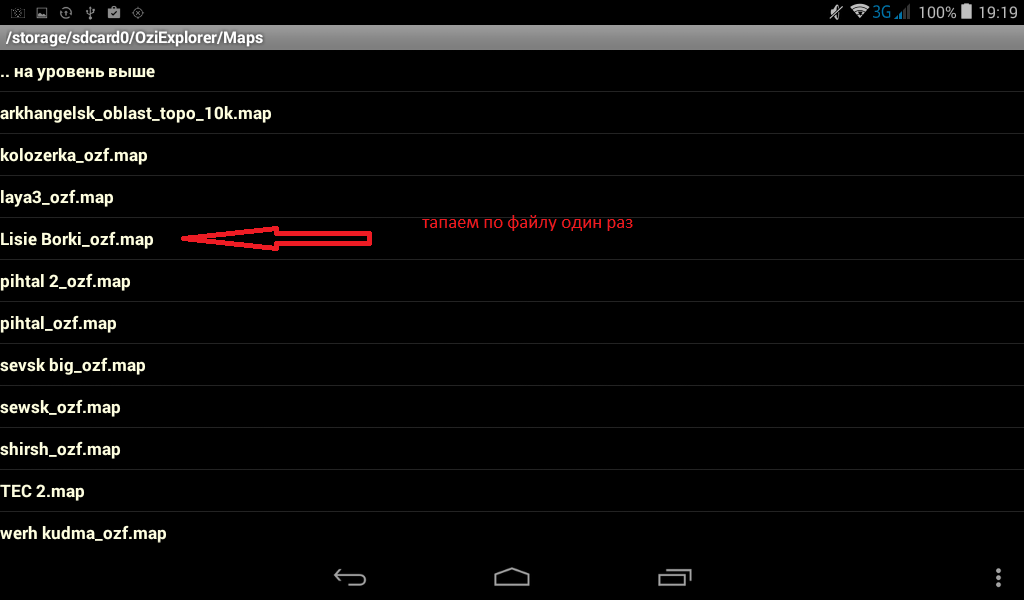
Task: Select kolozerka_ozf.map from the list
Action: [512, 155]
